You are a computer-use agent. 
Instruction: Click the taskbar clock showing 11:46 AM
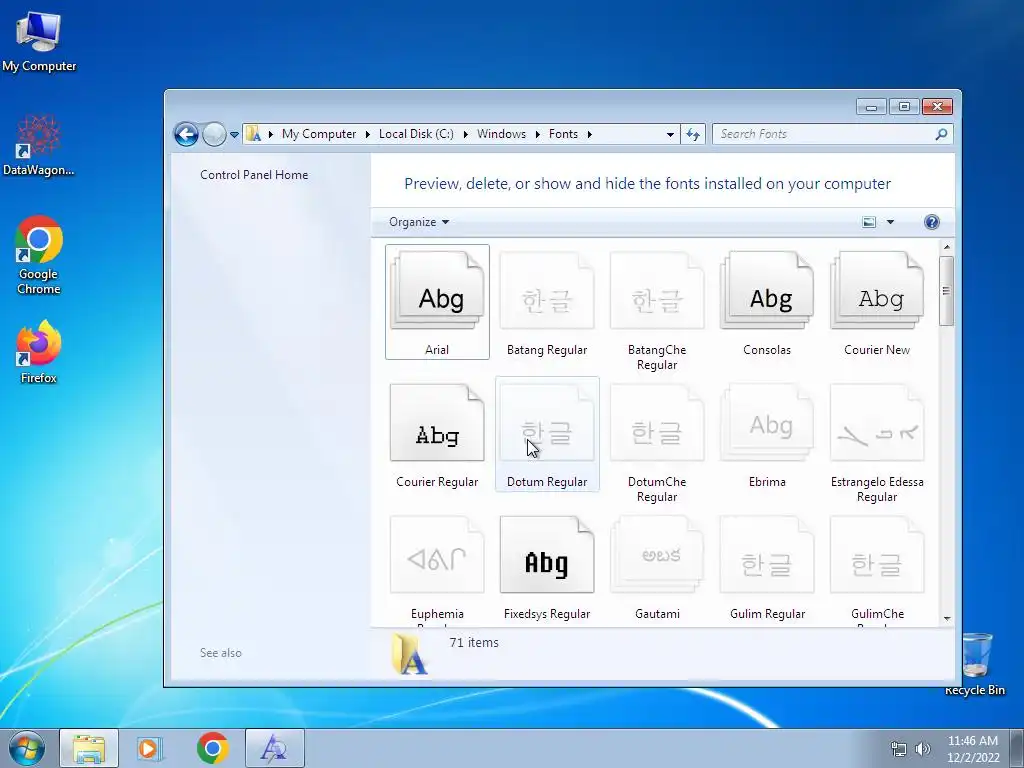(973, 749)
